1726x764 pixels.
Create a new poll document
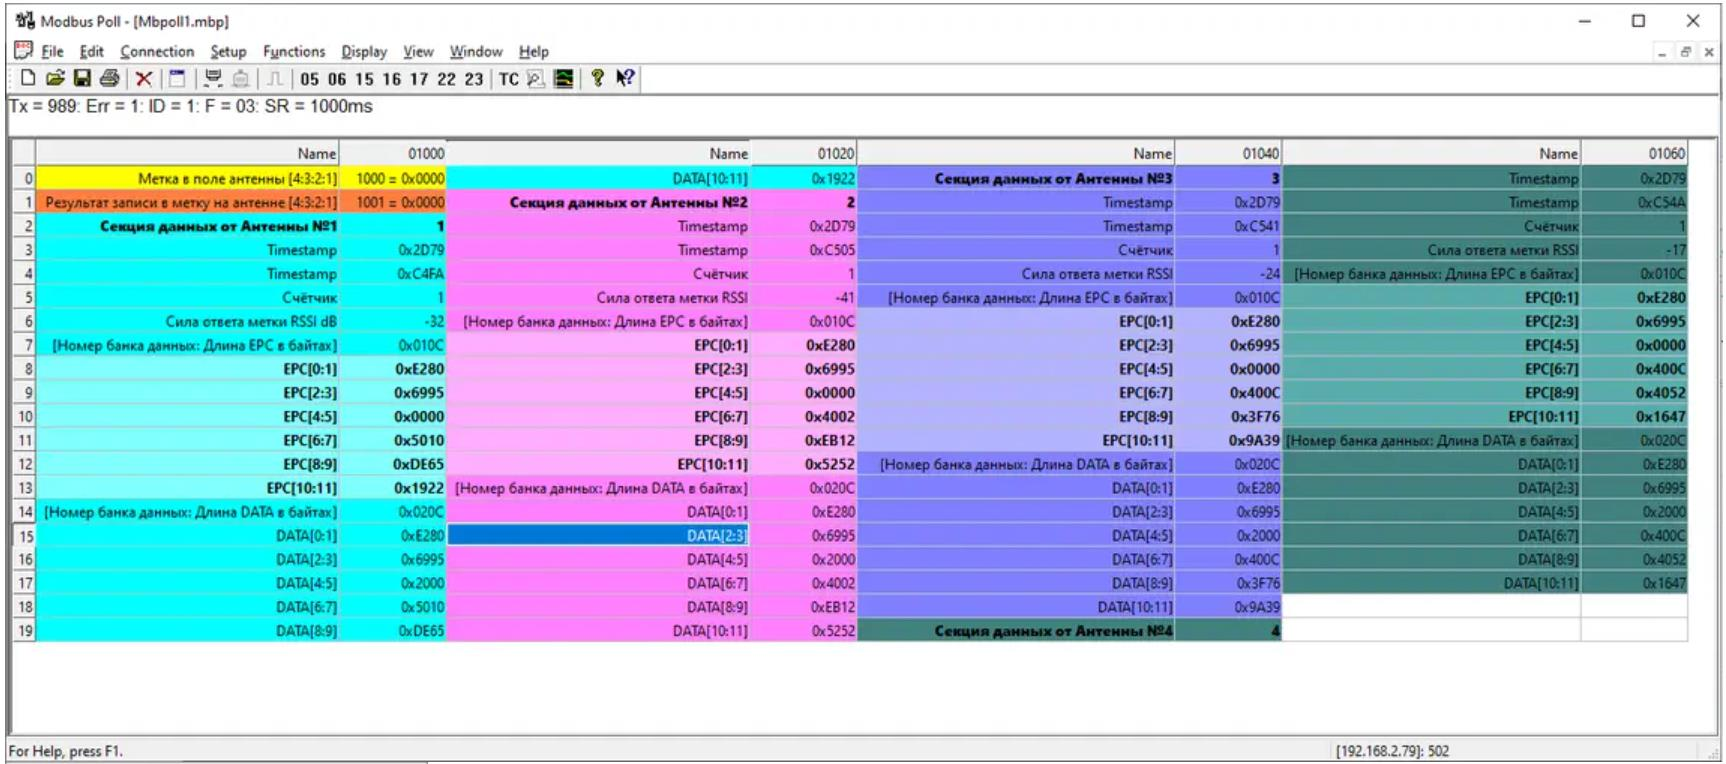[28, 79]
